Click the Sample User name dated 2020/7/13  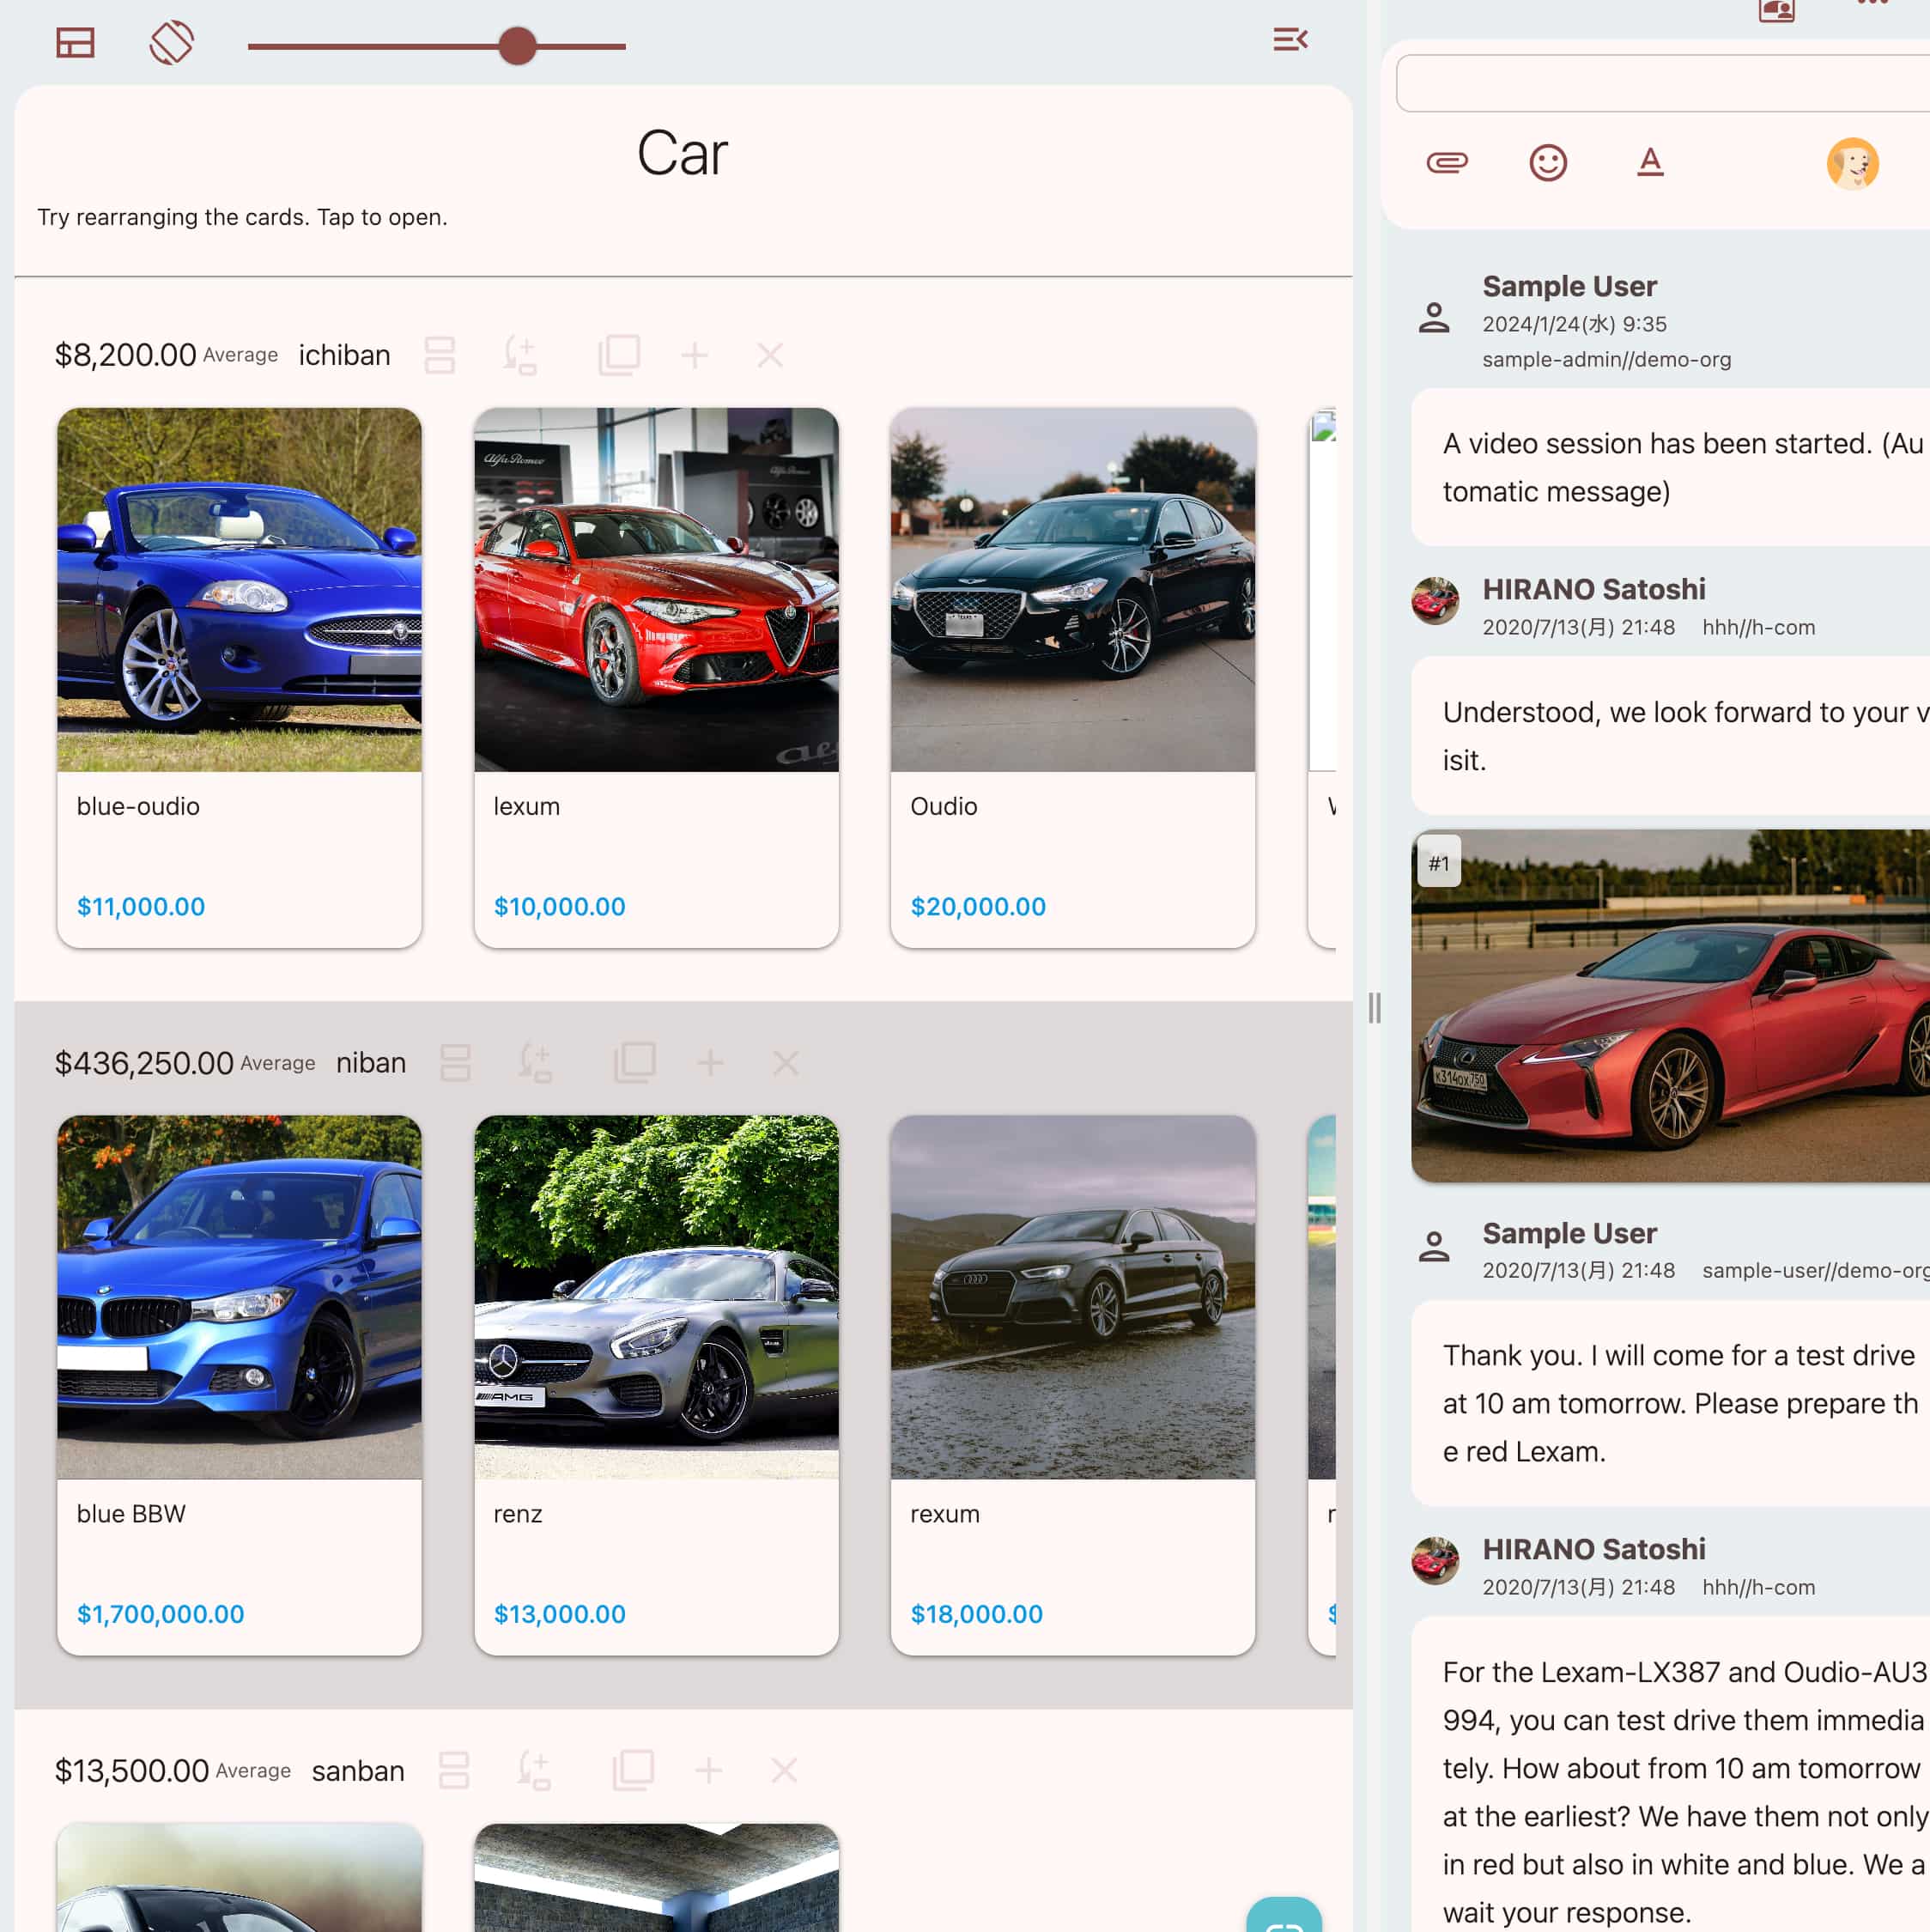coord(1569,1233)
